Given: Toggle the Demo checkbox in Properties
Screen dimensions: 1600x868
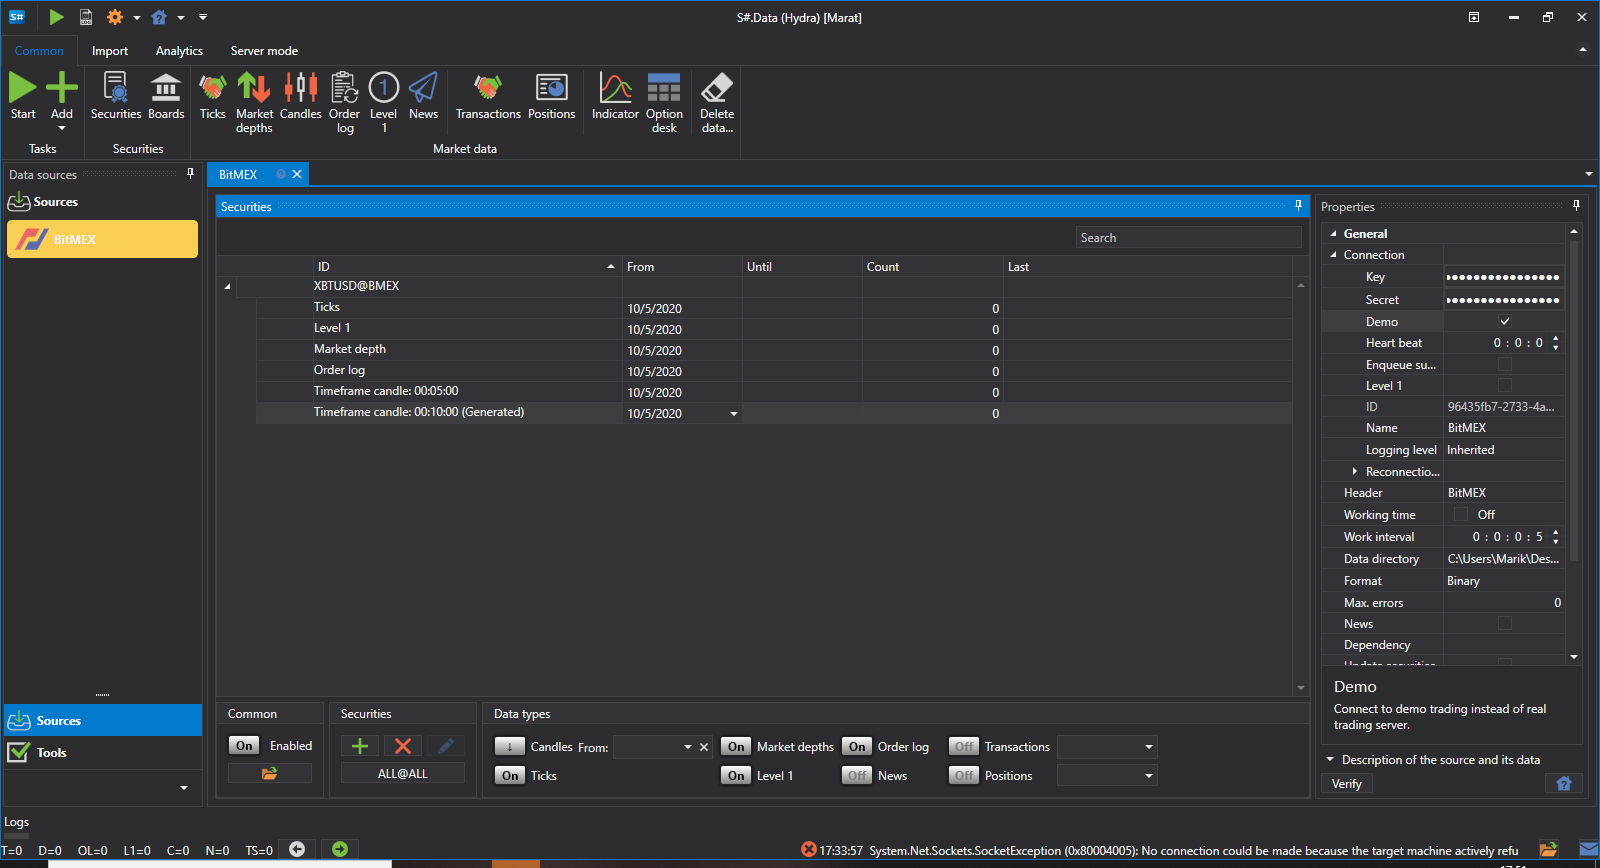Looking at the screenshot, I should pos(1504,321).
